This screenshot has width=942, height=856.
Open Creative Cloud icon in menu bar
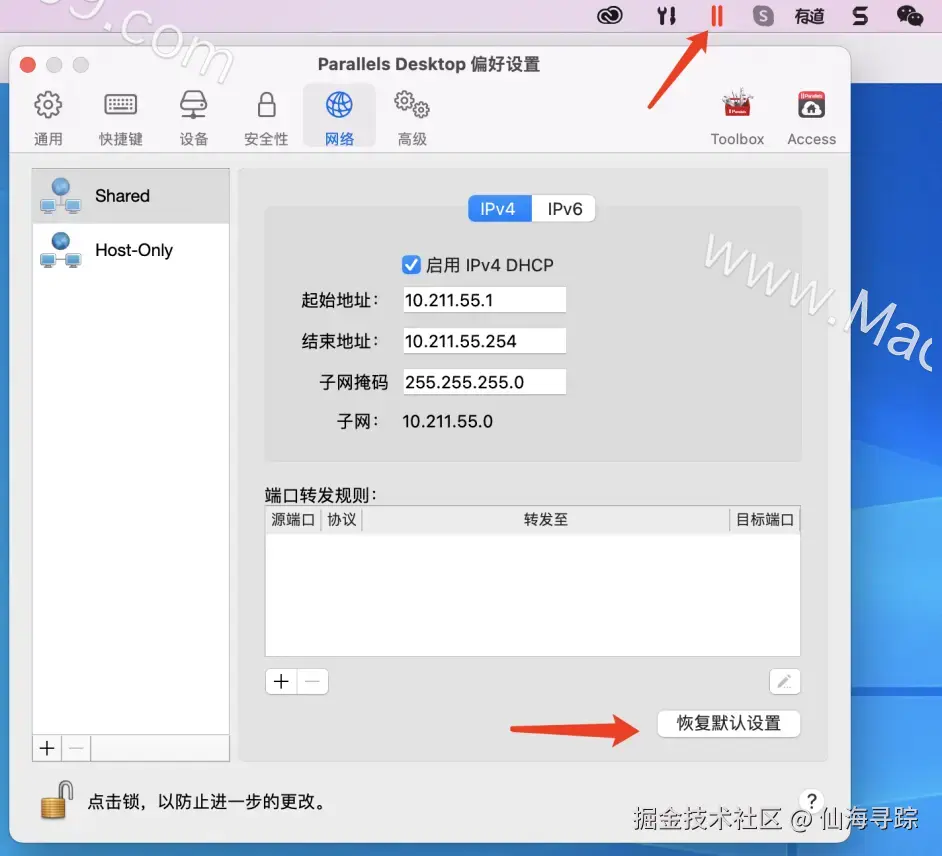tap(610, 16)
